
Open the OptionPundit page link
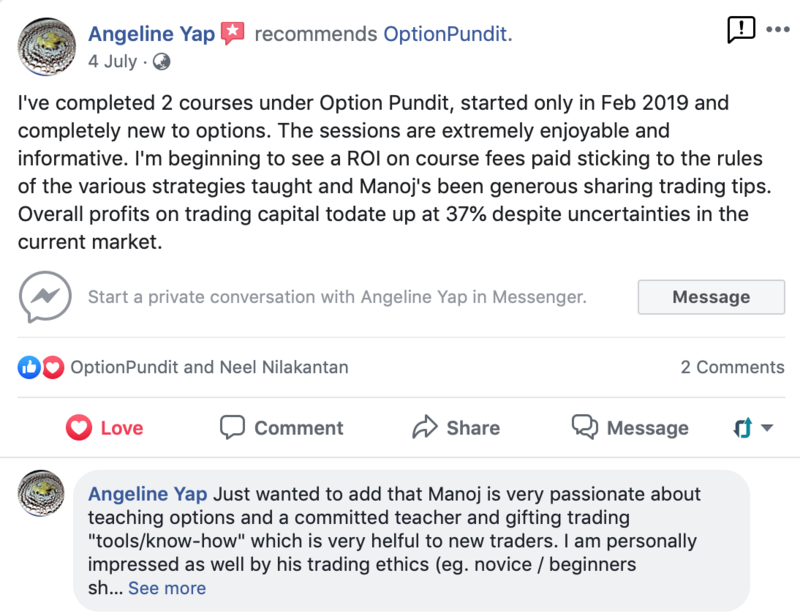pyautogui.click(x=446, y=34)
